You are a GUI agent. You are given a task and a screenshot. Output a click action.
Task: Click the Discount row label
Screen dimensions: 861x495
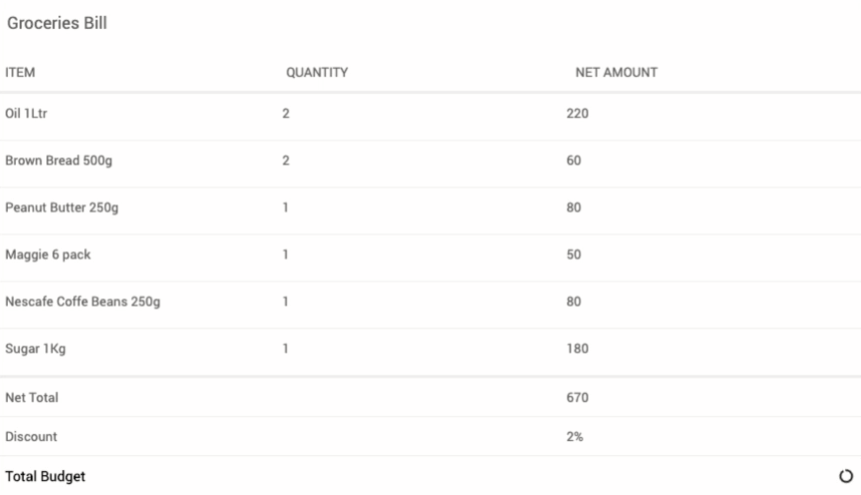(x=31, y=437)
